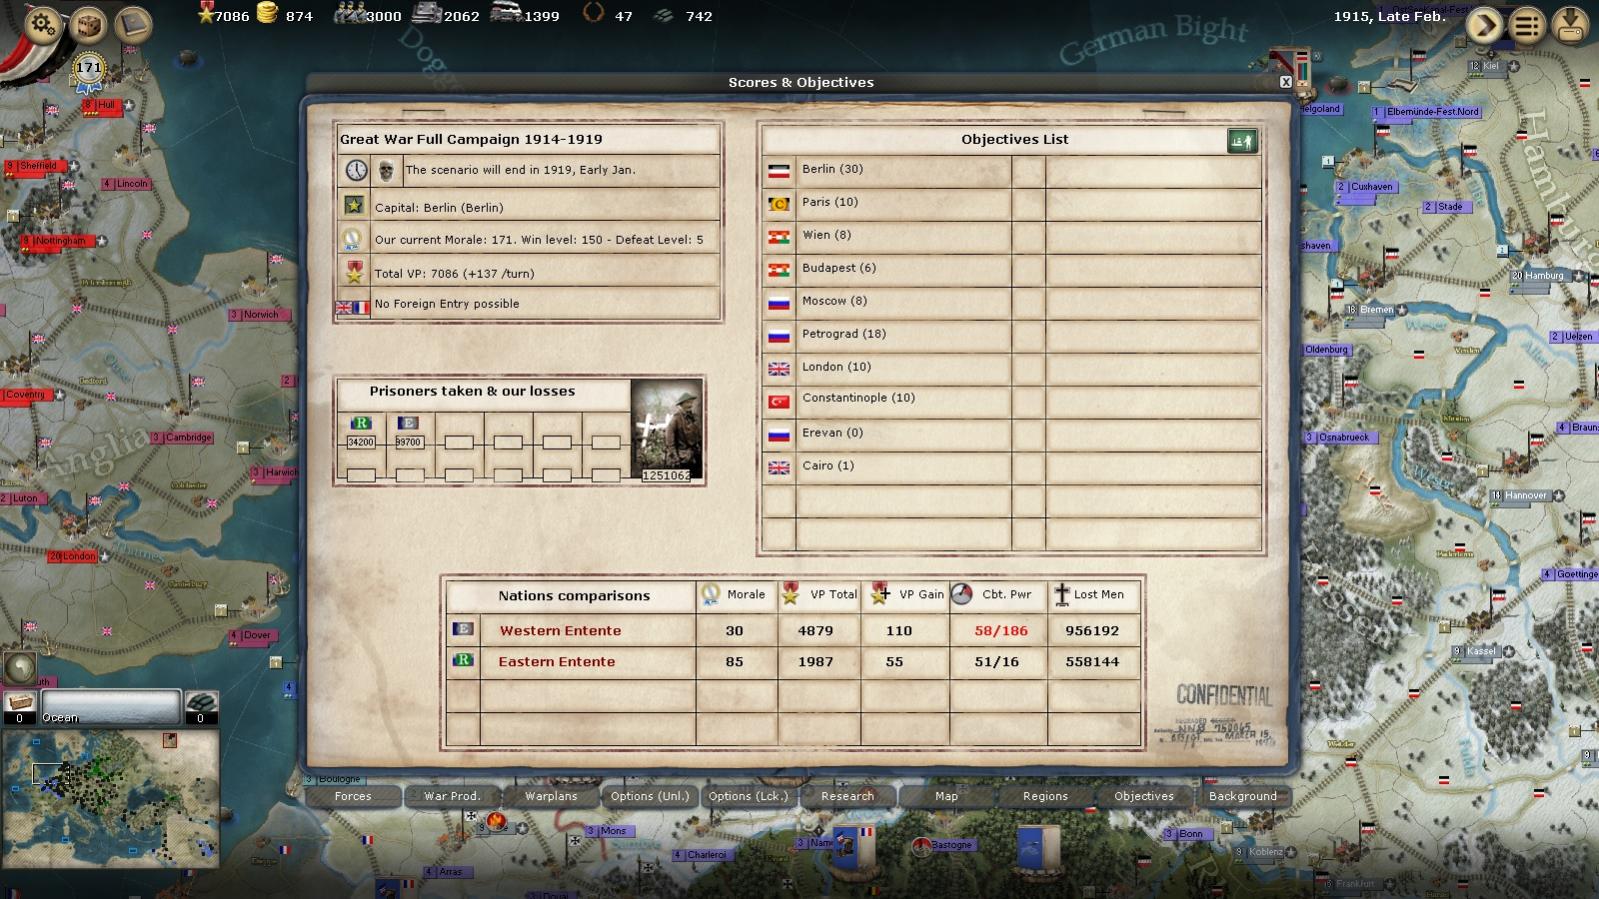Open Options (Unl.) tab
The height and width of the screenshot is (899, 1599).
[x=650, y=796]
